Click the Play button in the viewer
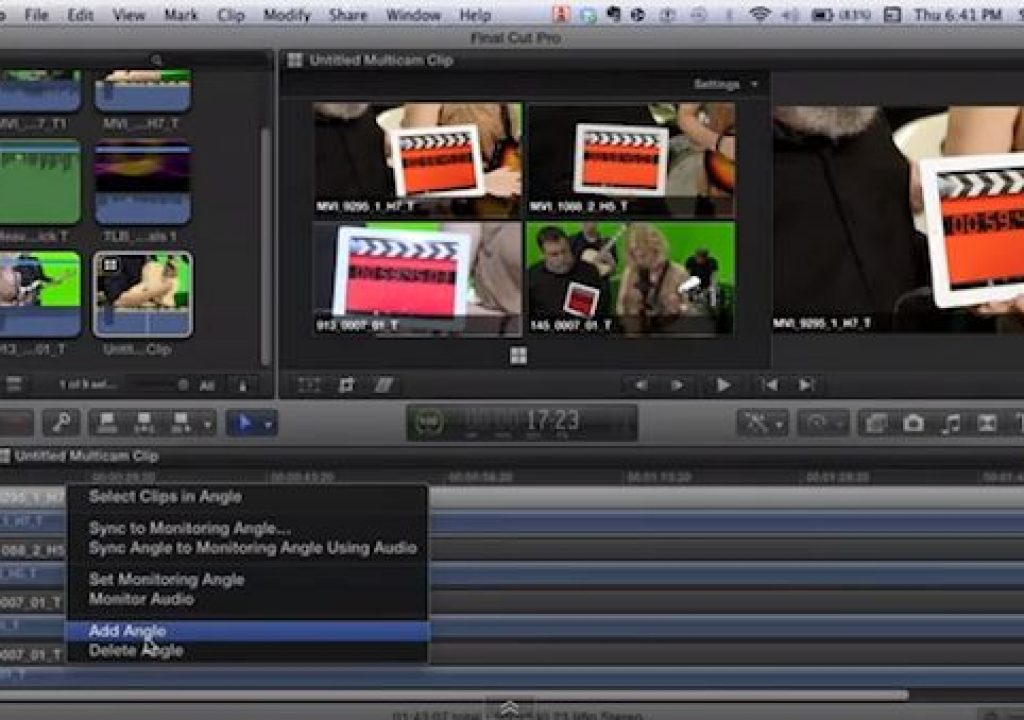The height and width of the screenshot is (720, 1024). (x=723, y=385)
